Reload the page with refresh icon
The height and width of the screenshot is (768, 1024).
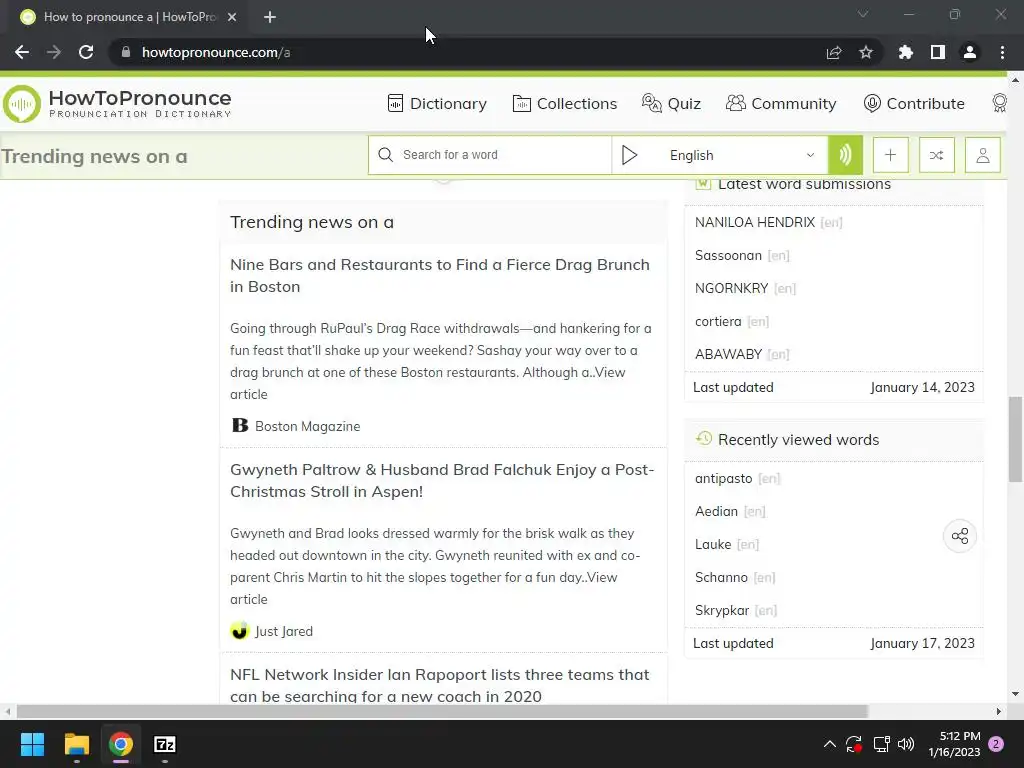pyautogui.click(x=86, y=52)
